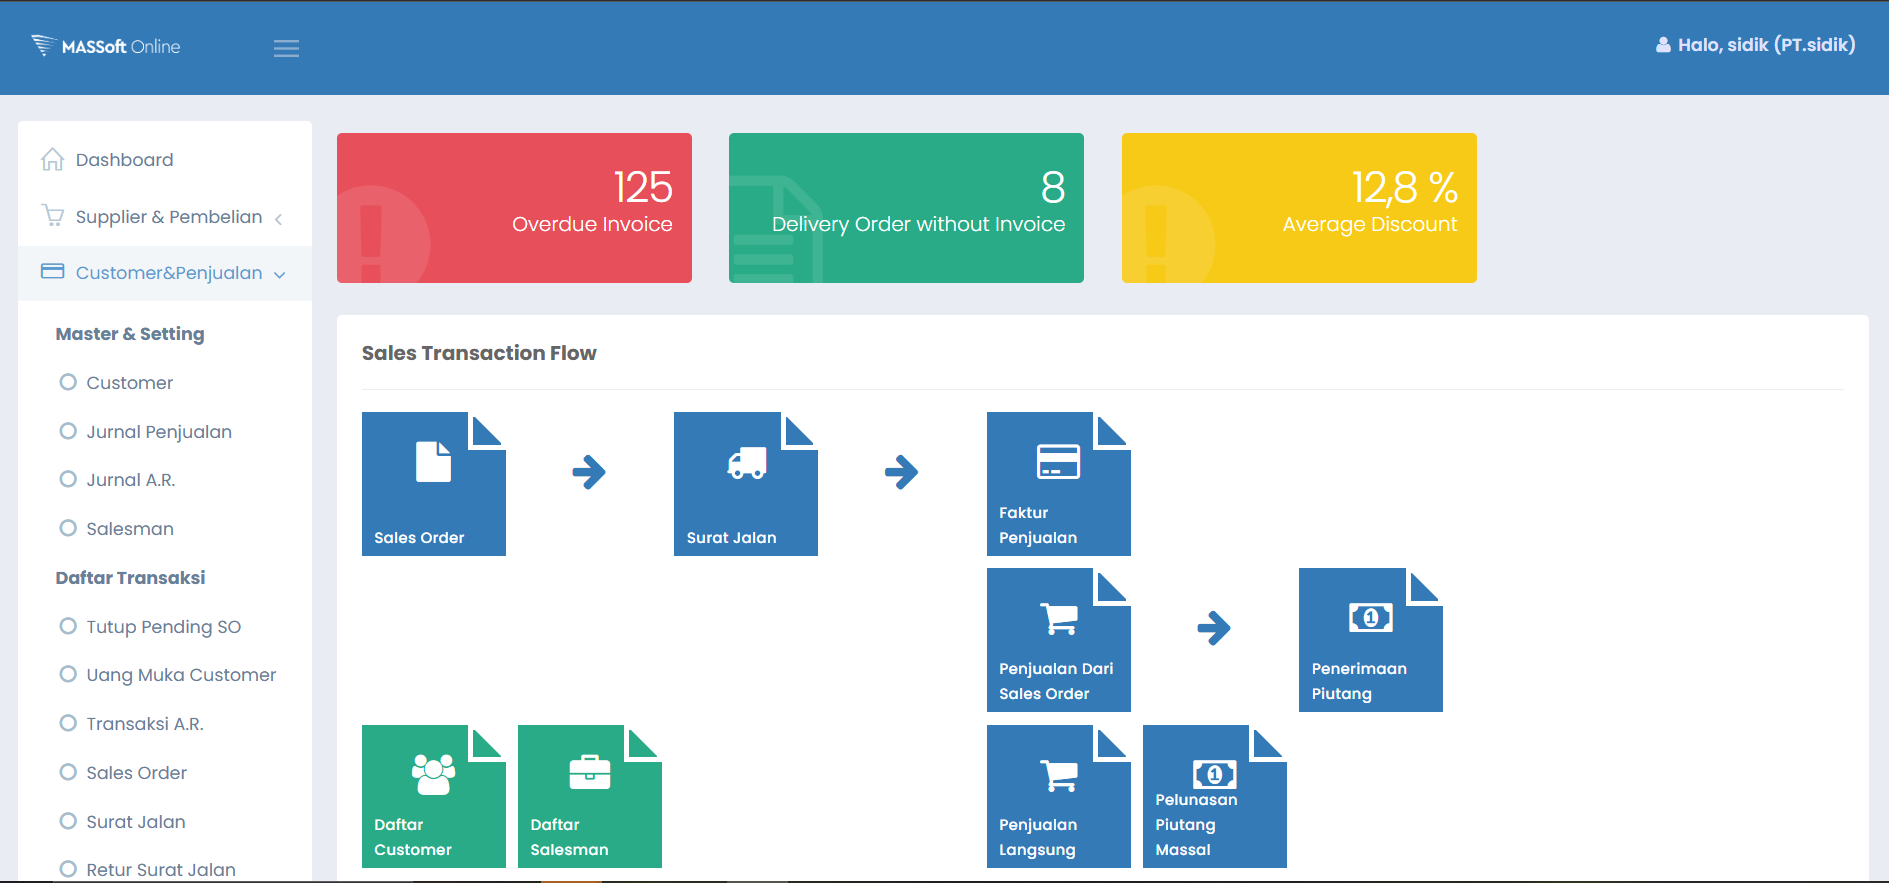Click circle bullet next to Jurnal Penjualan
This screenshot has width=1889, height=883.
pos(68,431)
